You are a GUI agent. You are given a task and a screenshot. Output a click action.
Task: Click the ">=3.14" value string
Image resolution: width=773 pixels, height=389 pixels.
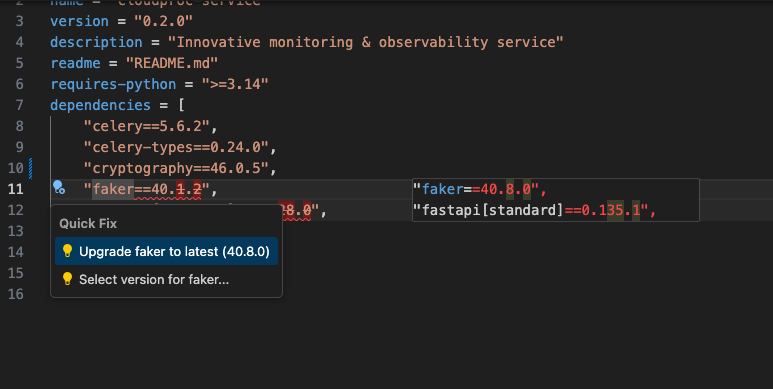[235, 84]
